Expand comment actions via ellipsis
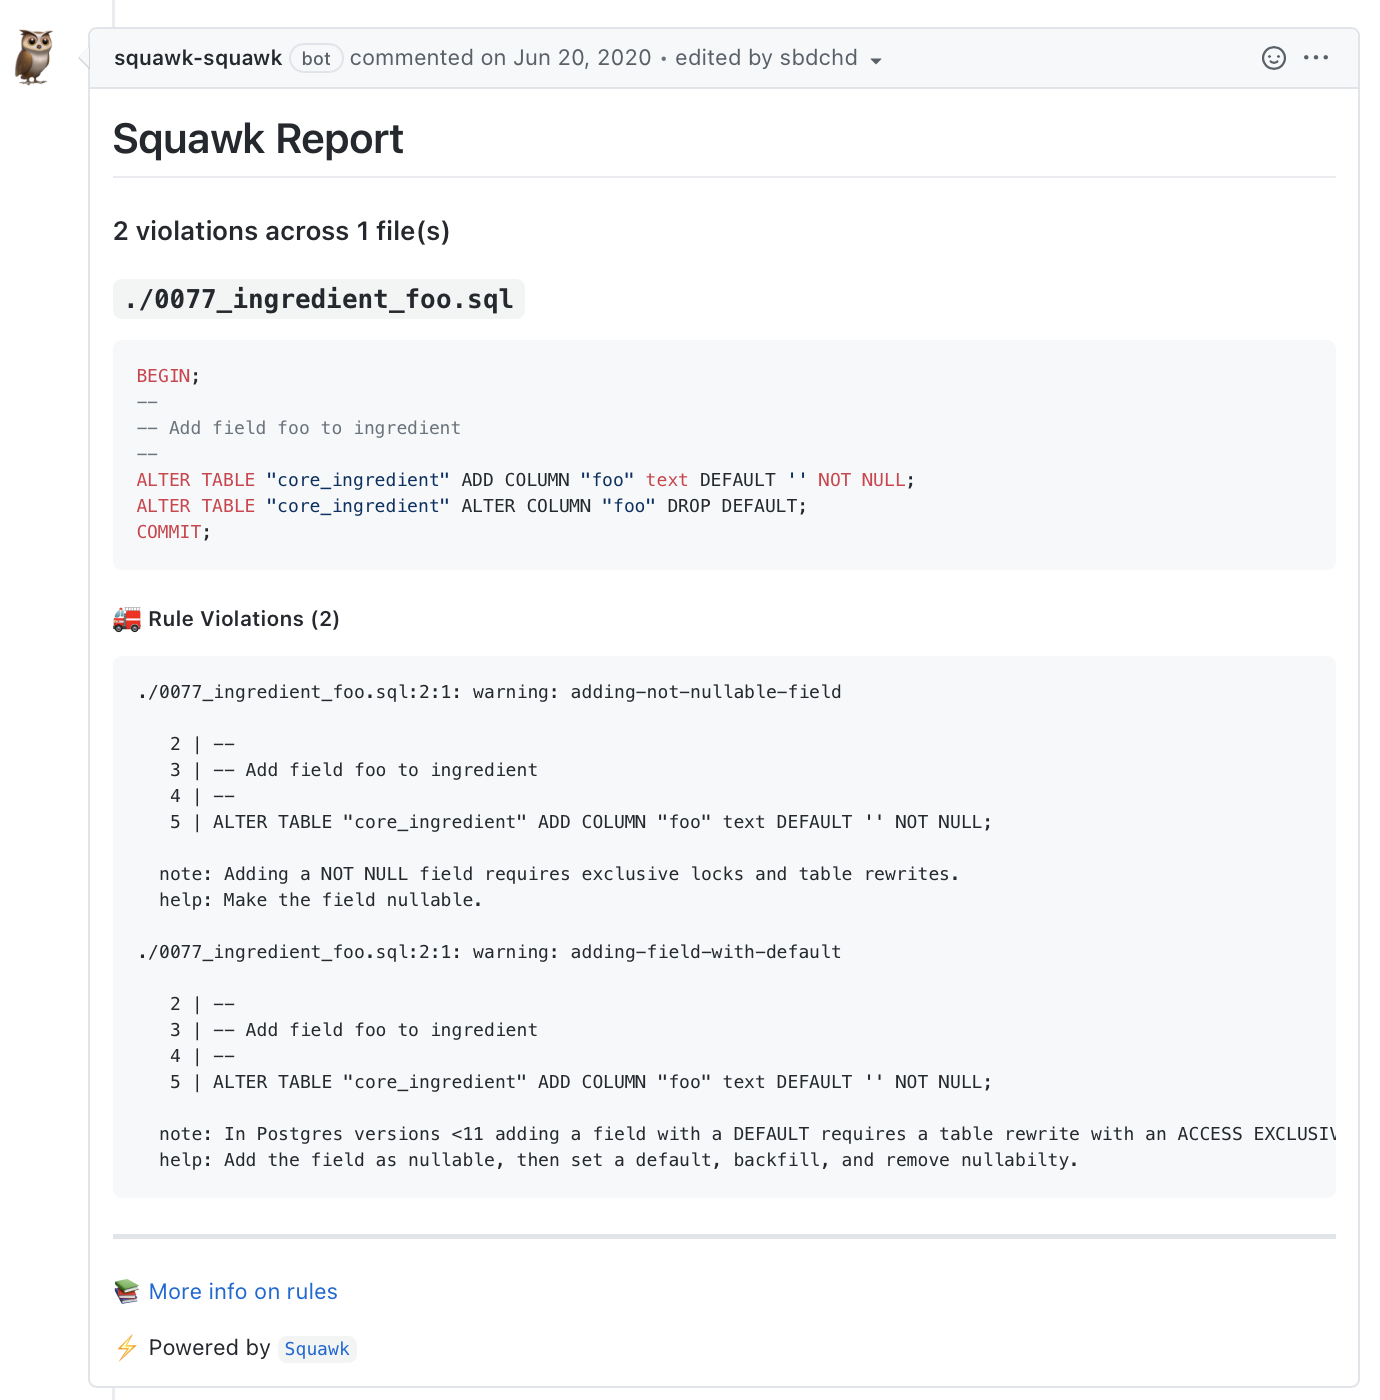The height and width of the screenshot is (1400, 1380). pyautogui.click(x=1316, y=58)
